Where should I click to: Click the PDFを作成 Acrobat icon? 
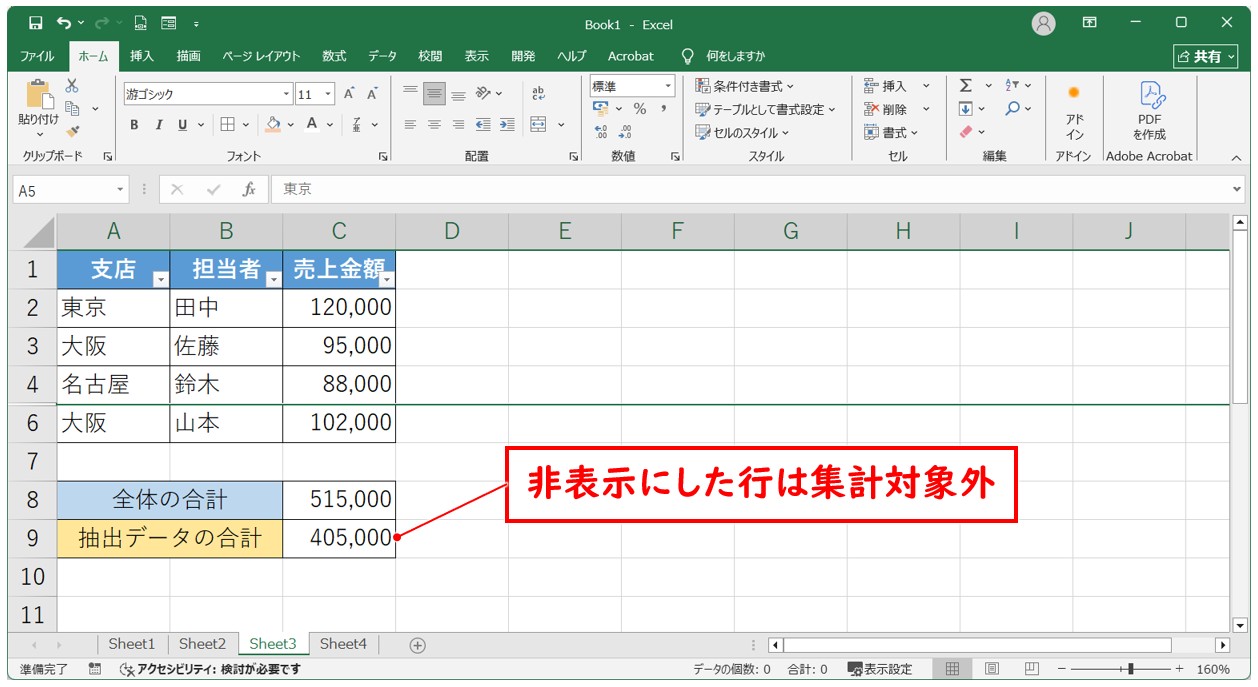[x=1149, y=110]
